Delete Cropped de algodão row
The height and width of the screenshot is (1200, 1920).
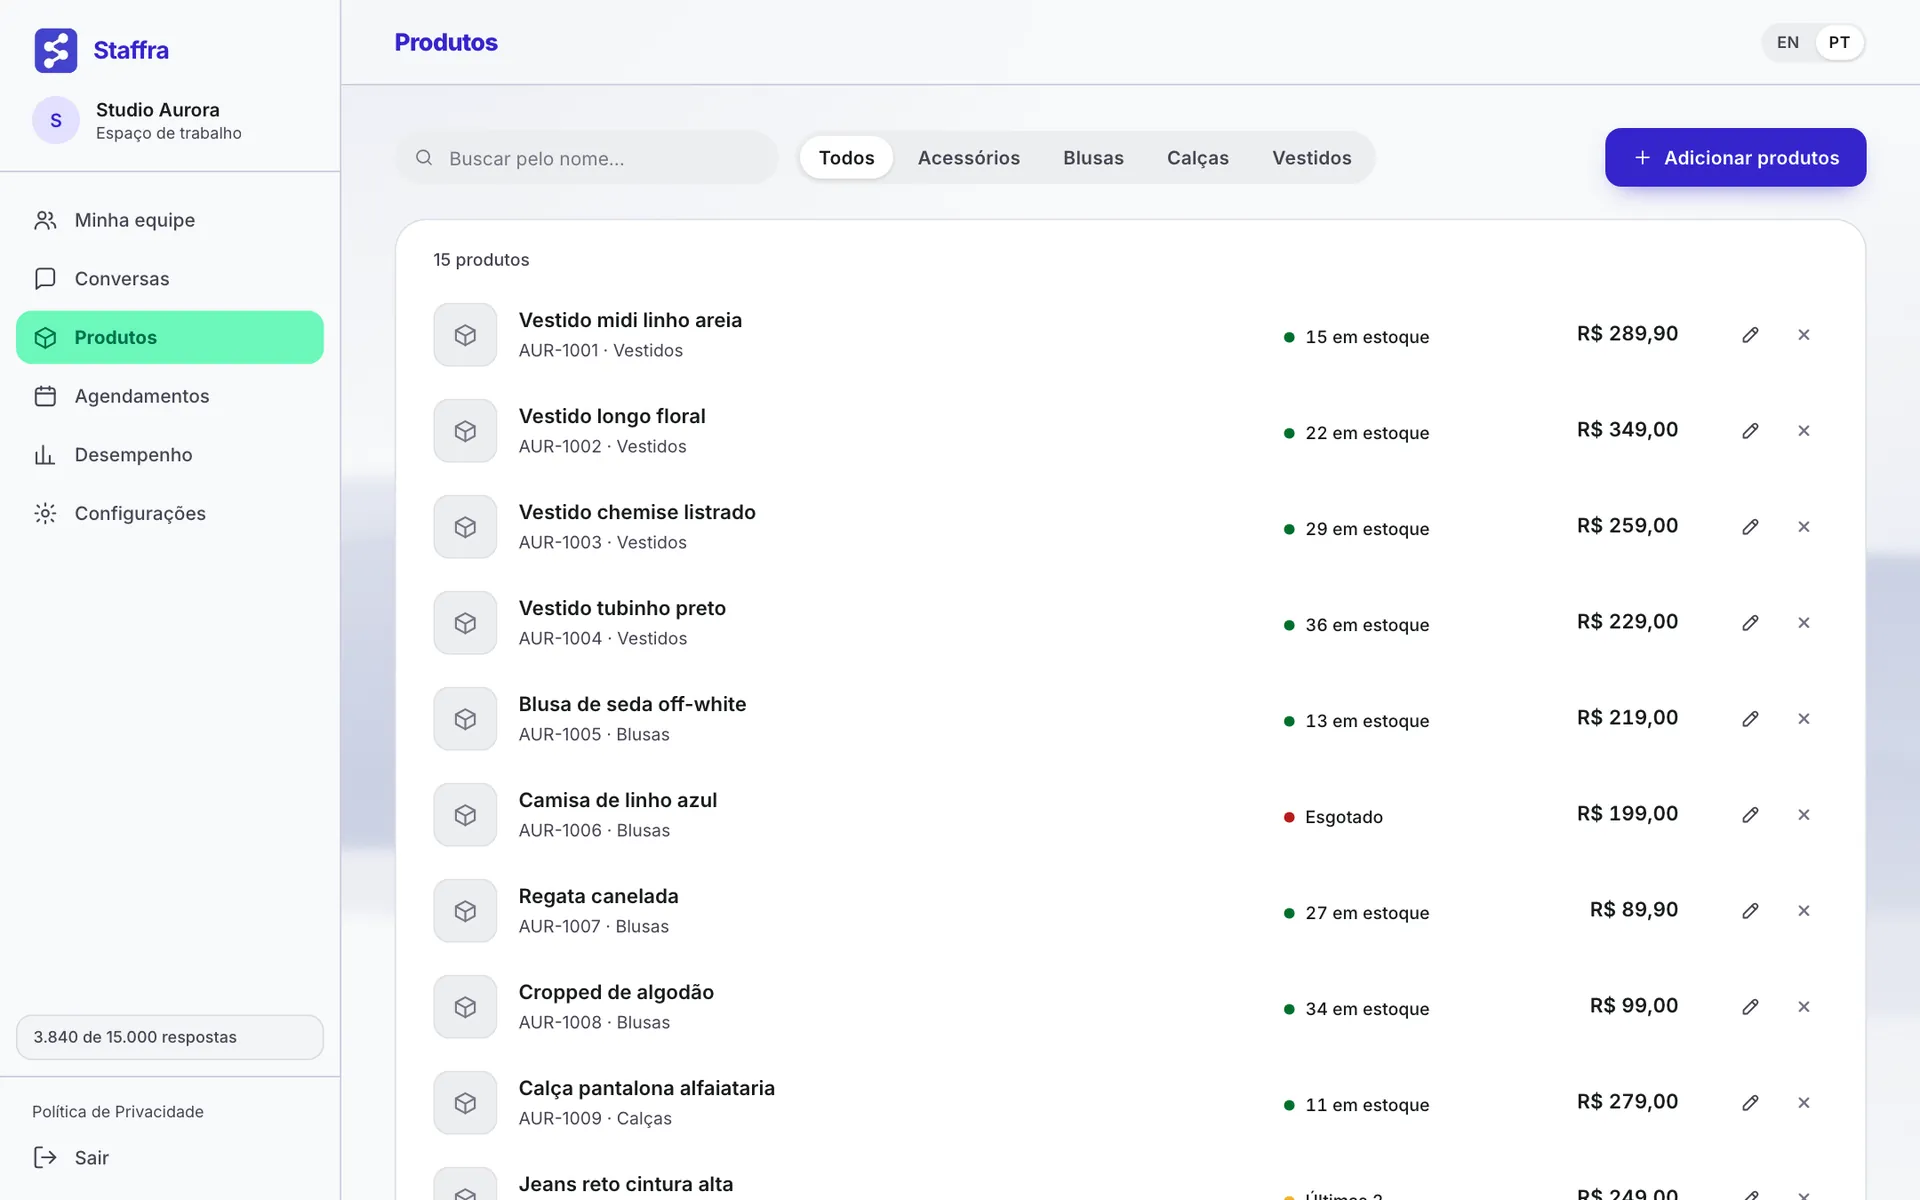tap(1804, 1007)
